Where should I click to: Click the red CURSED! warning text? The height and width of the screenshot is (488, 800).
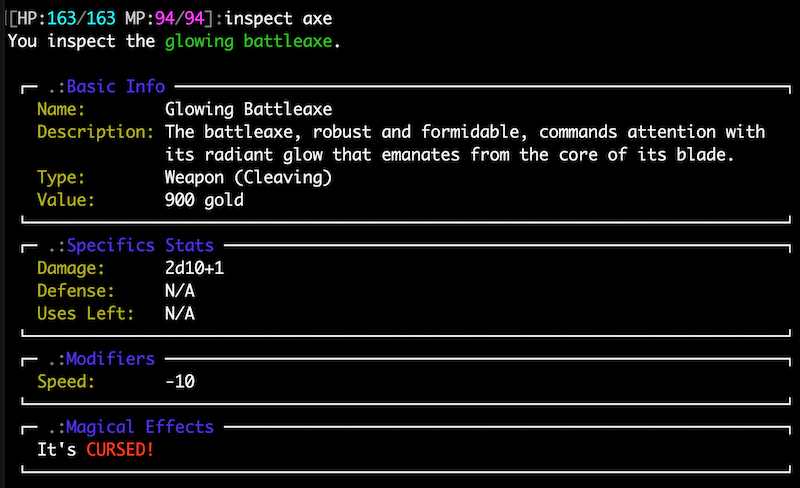pos(120,450)
